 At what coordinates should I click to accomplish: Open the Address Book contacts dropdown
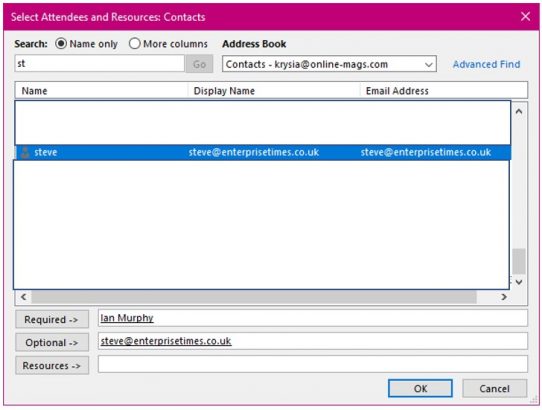(x=329, y=64)
